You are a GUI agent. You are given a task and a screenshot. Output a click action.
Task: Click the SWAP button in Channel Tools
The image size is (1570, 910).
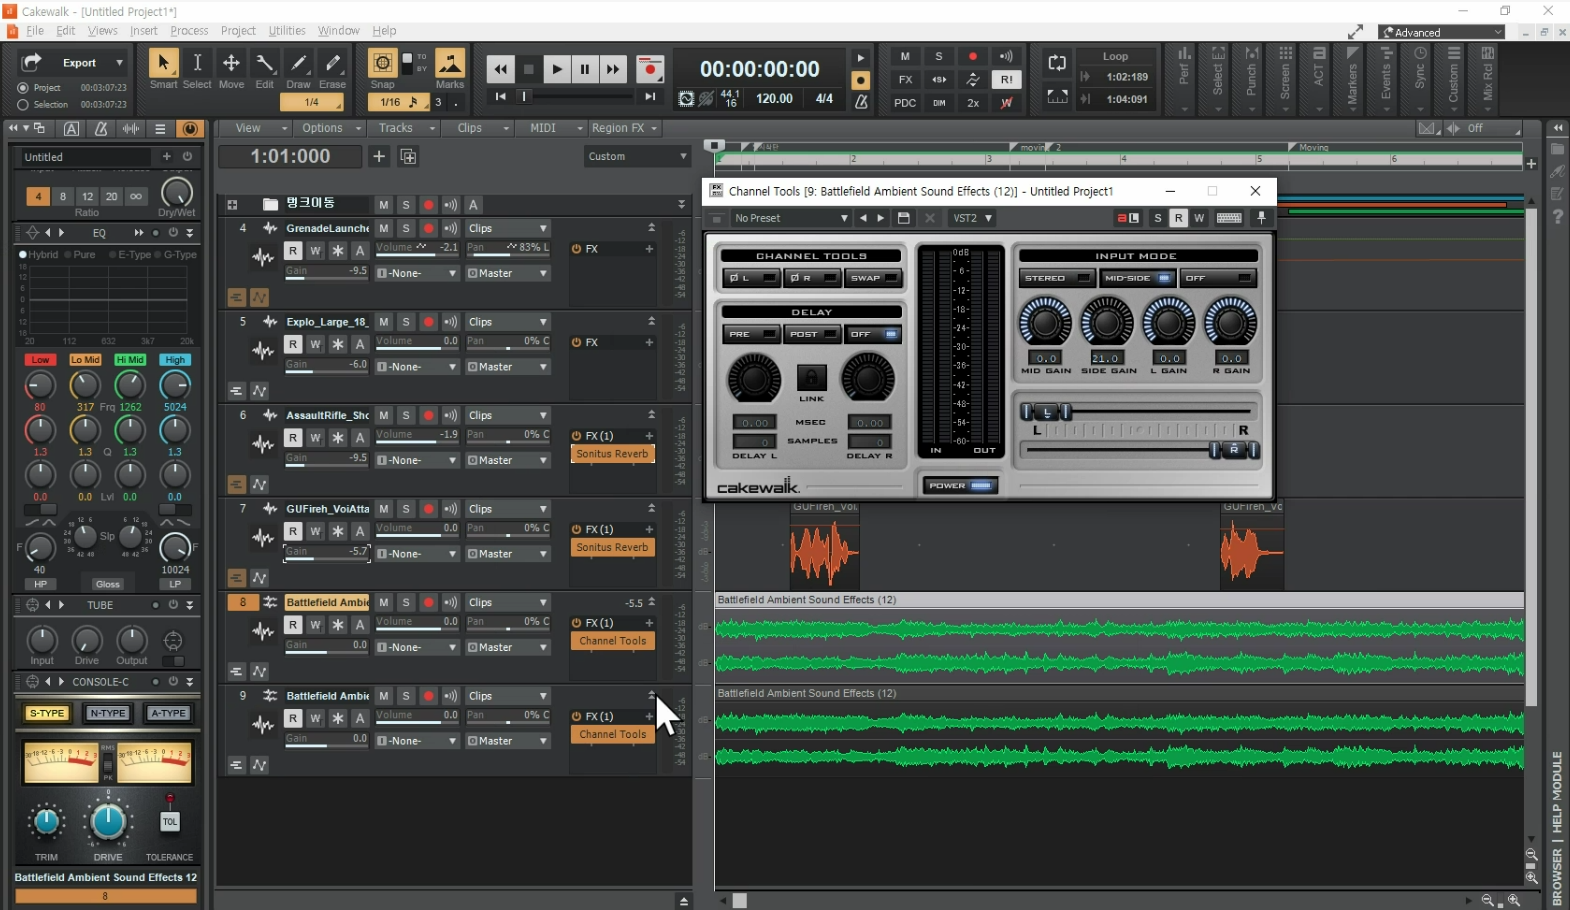point(874,278)
